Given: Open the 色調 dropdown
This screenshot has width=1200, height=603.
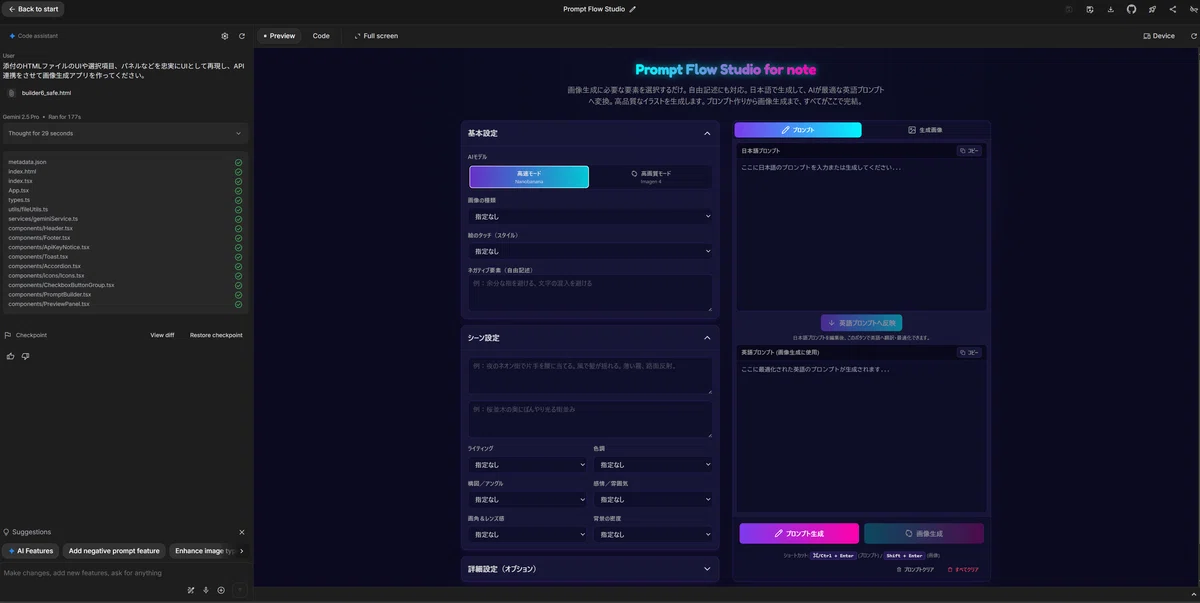Looking at the screenshot, I should (x=653, y=464).
